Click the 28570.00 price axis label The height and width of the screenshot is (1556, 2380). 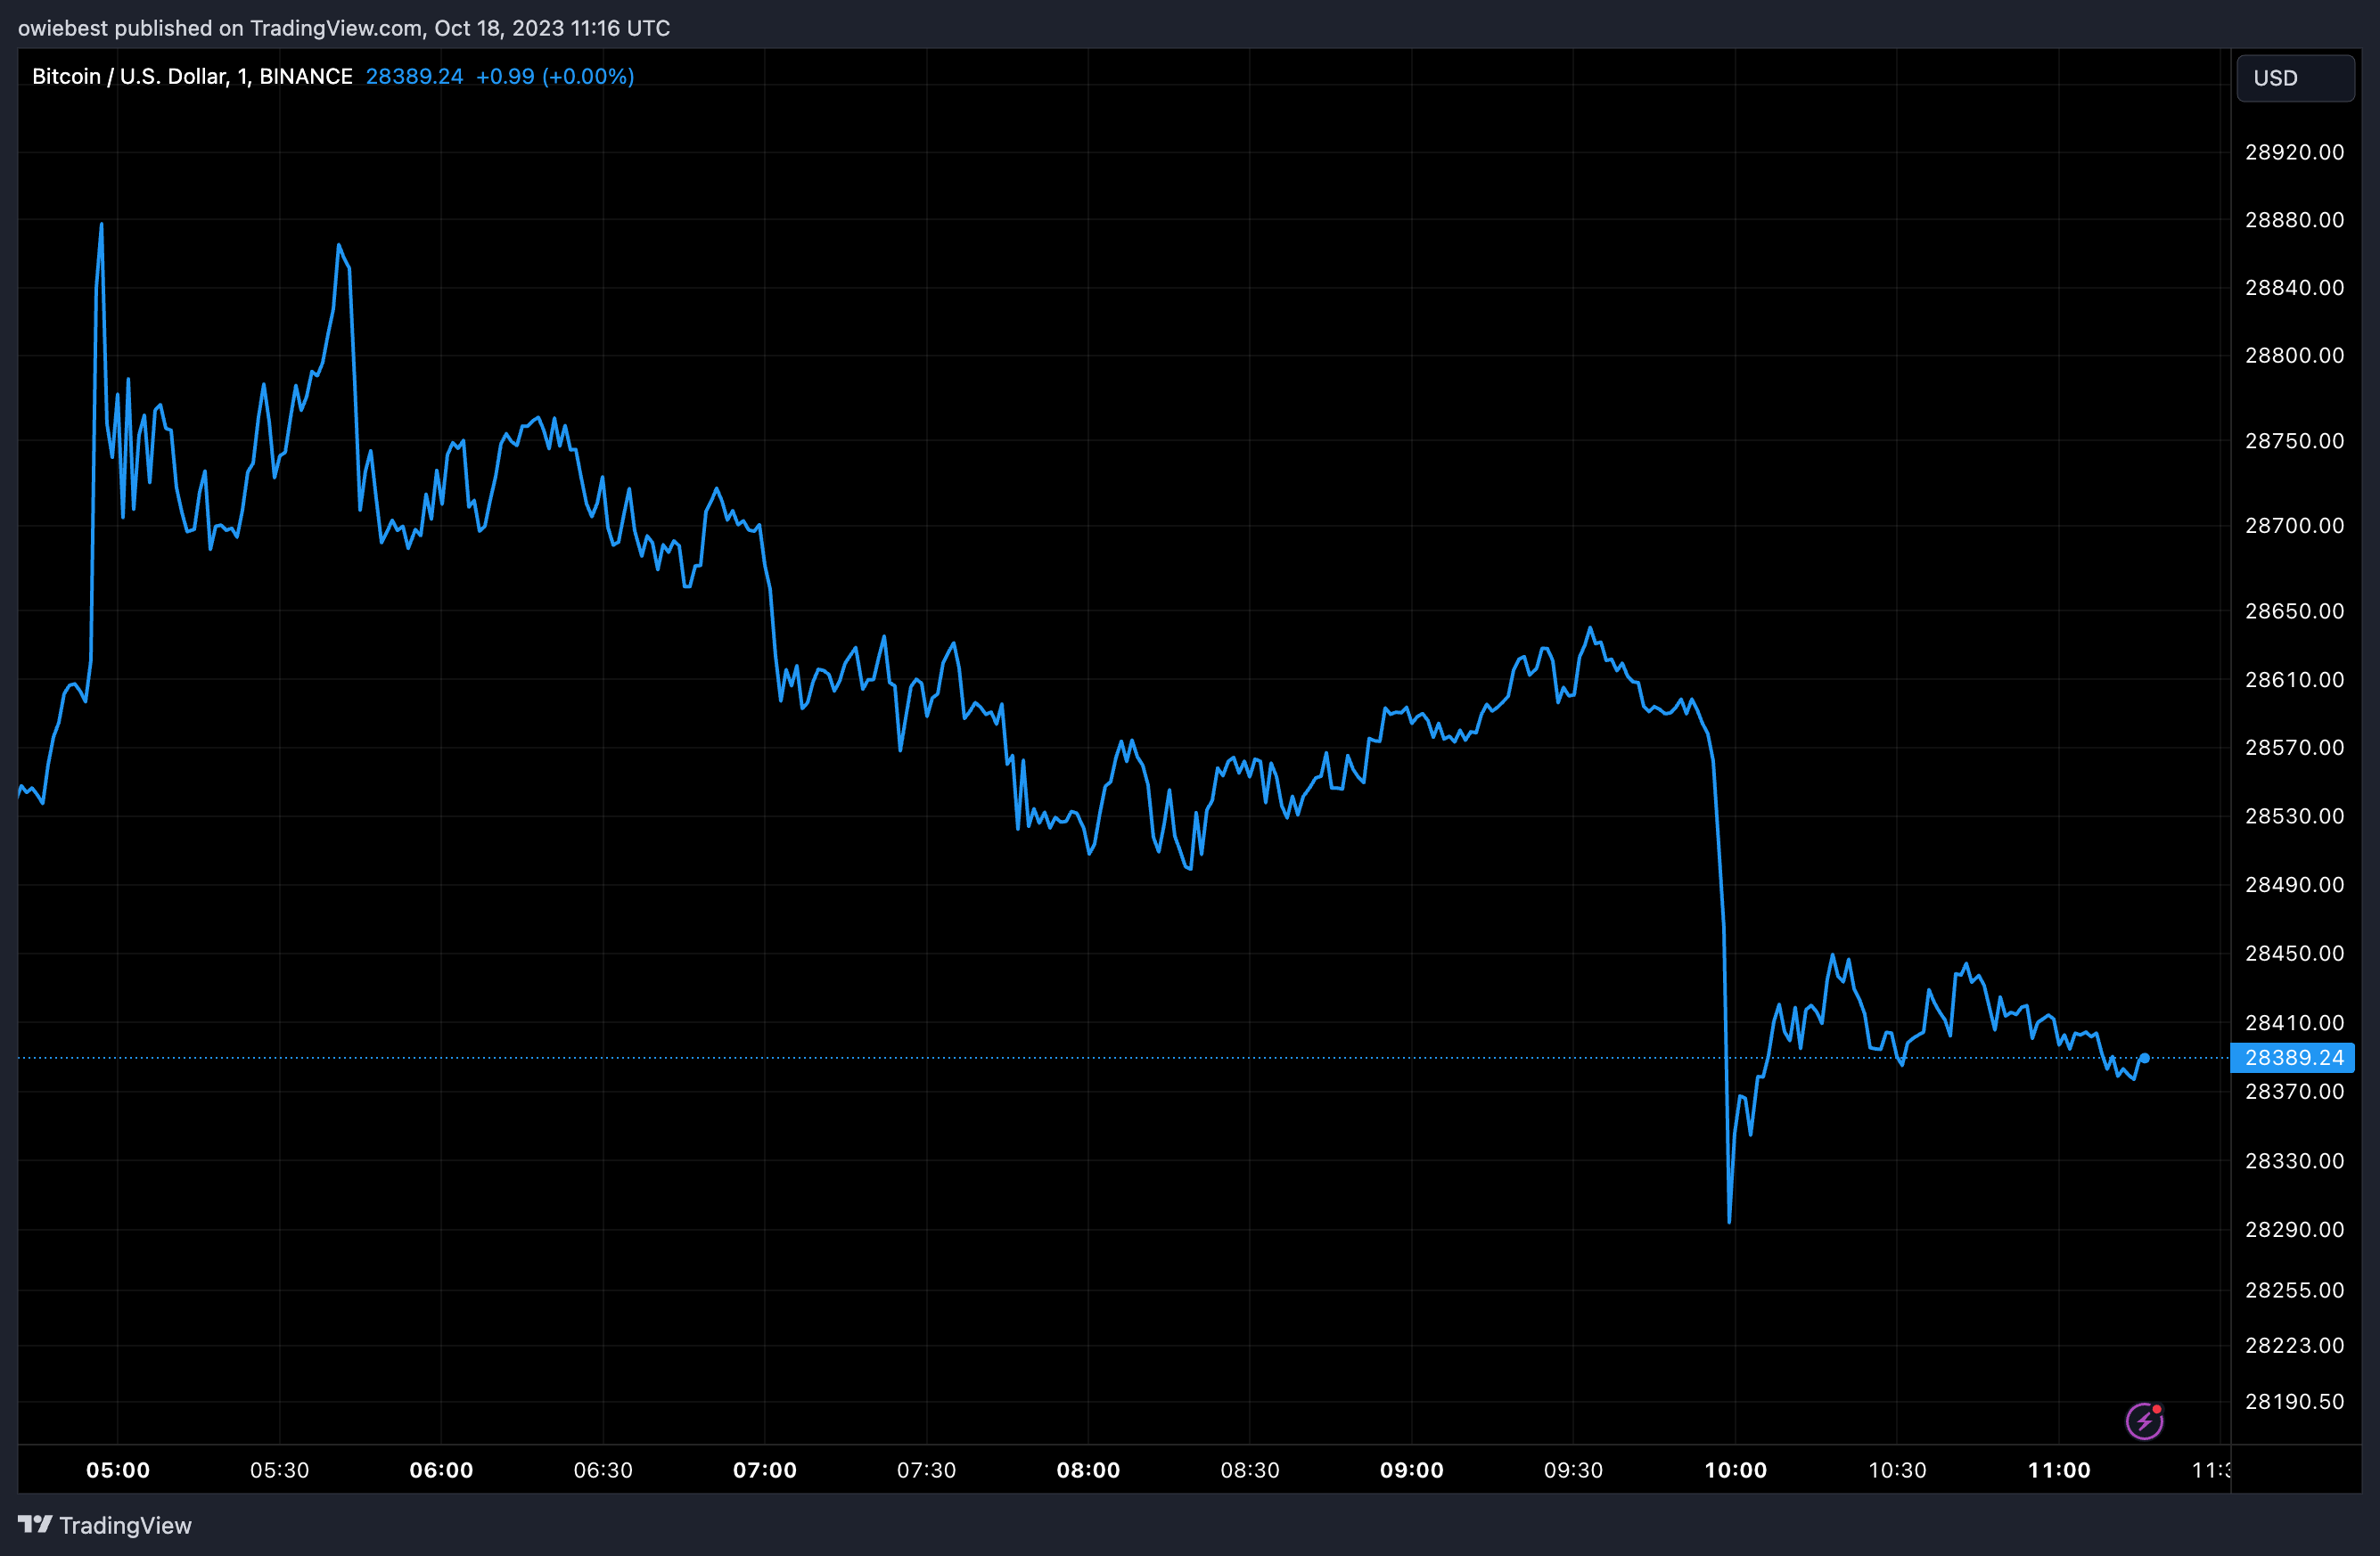(x=2294, y=747)
